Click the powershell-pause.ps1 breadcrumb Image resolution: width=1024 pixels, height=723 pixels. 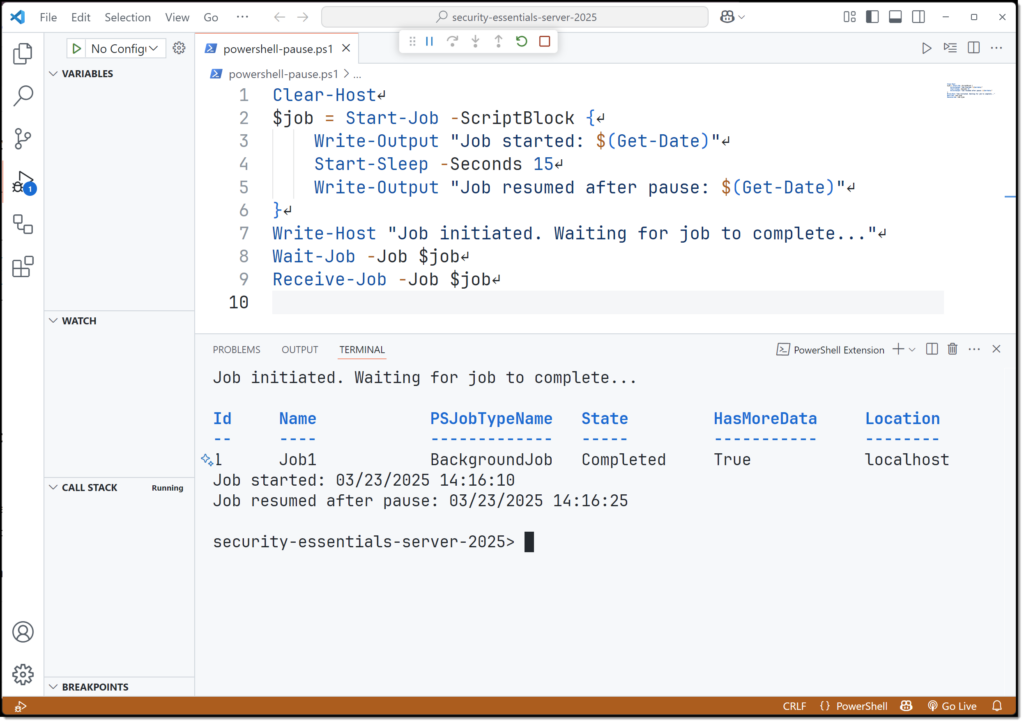283,74
